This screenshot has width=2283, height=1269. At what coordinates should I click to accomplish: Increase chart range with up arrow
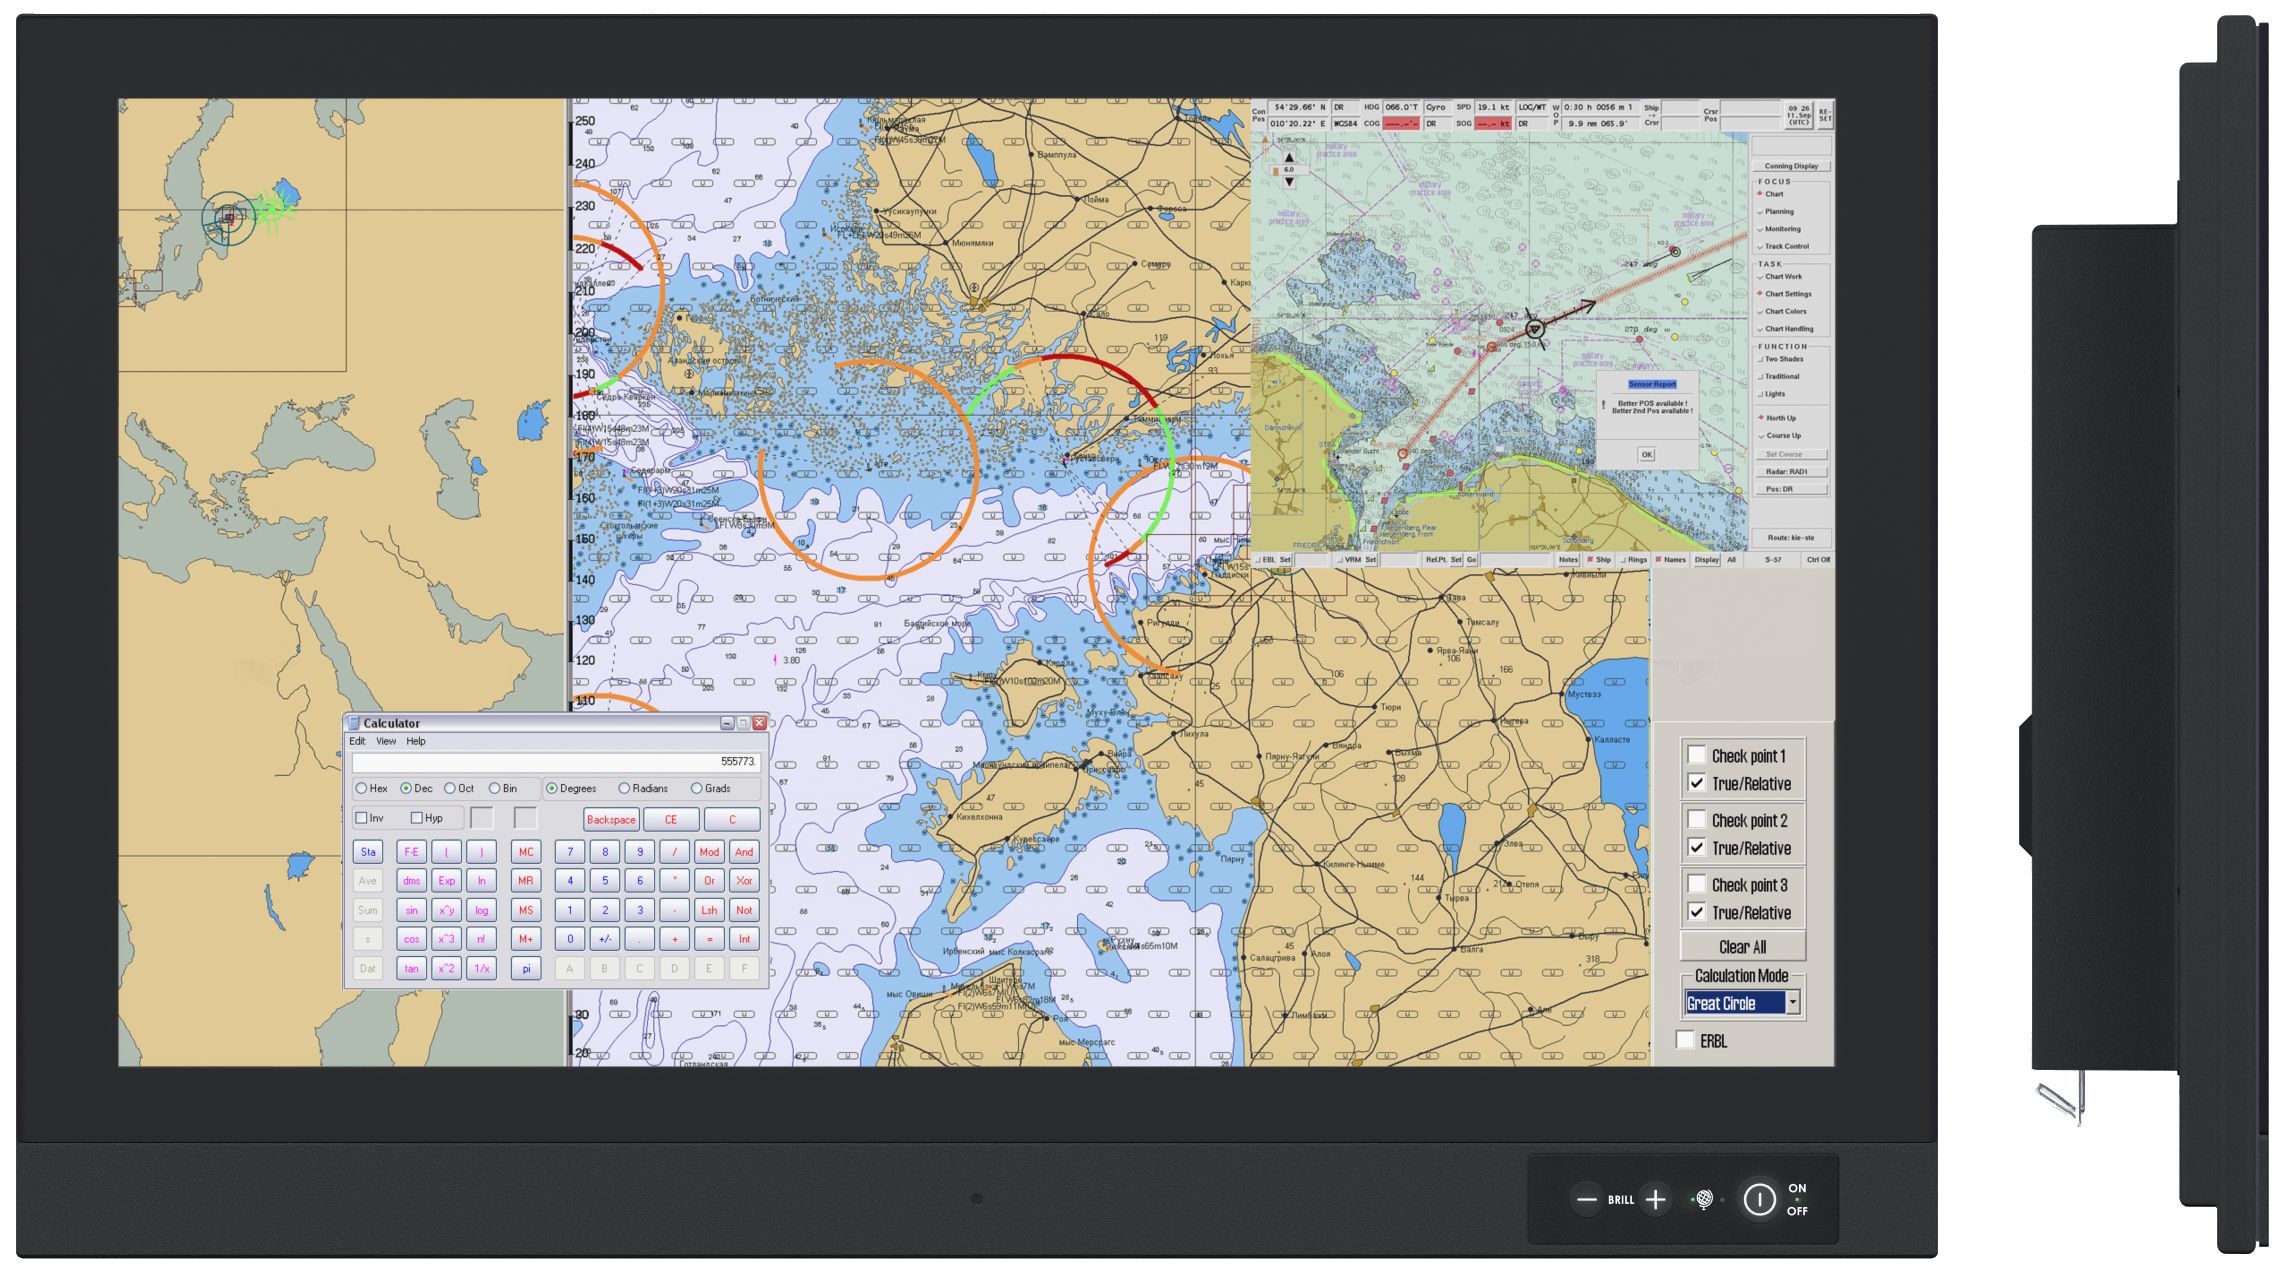point(1289,157)
